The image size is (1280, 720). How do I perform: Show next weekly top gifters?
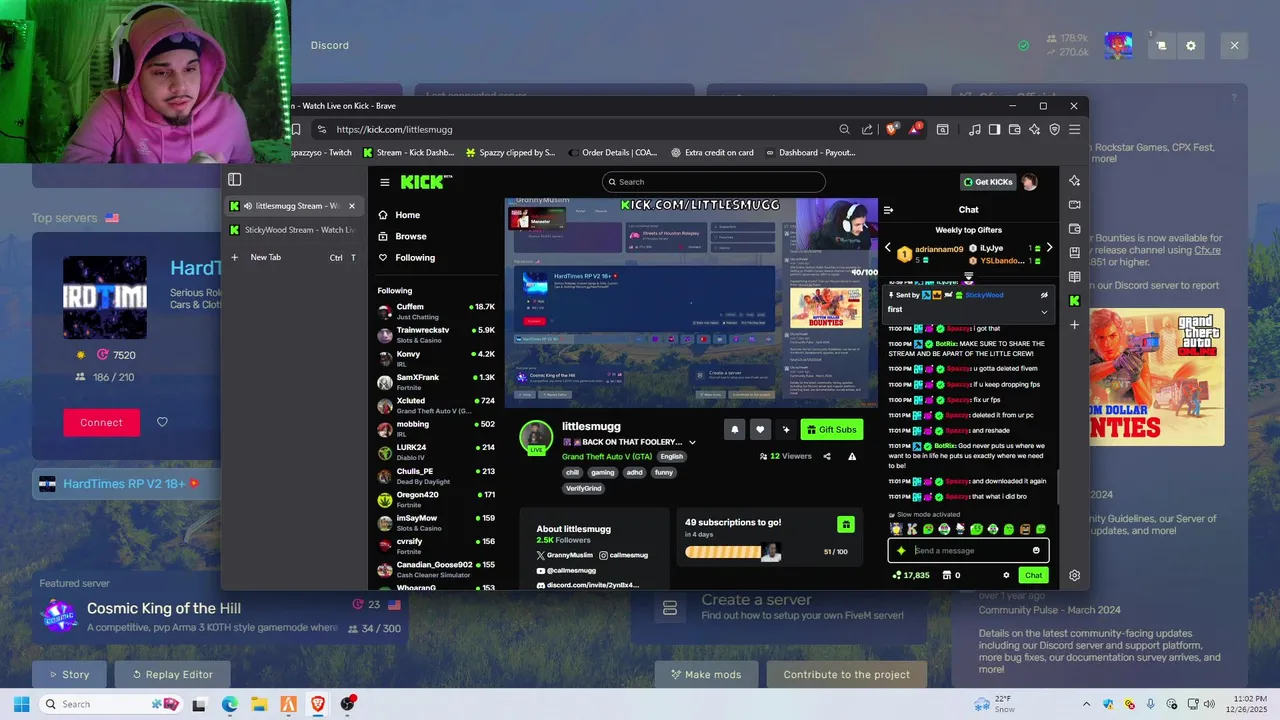coord(1048,248)
